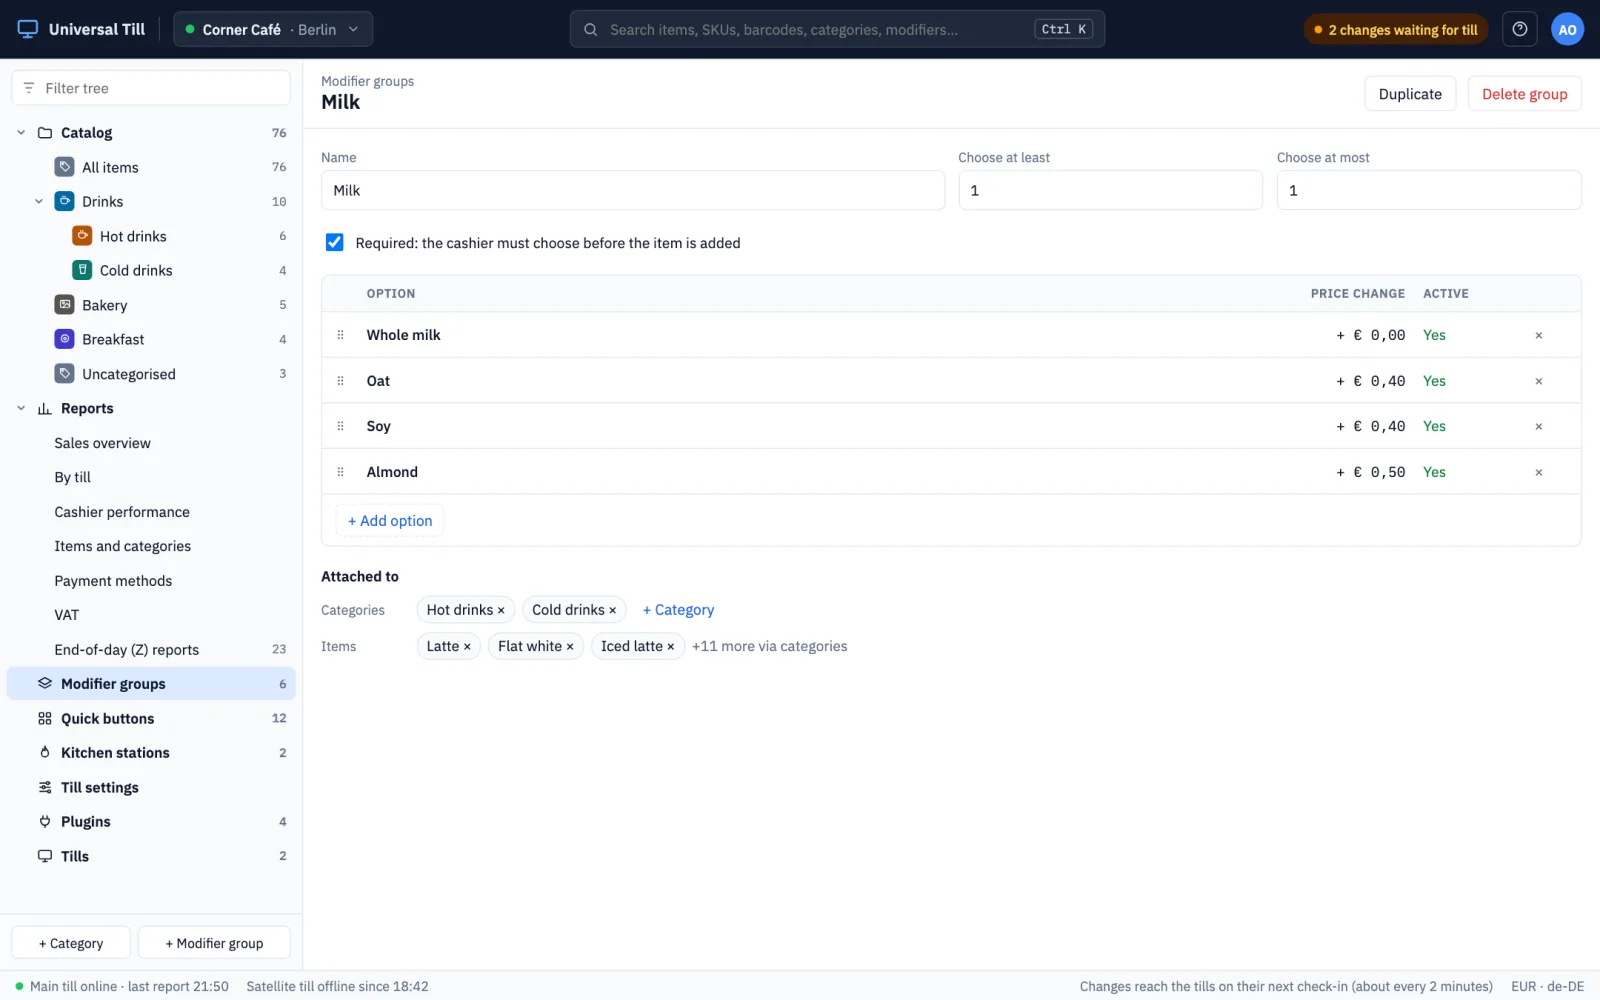
Task: Click the help icon in top bar
Action: (1519, 29)
